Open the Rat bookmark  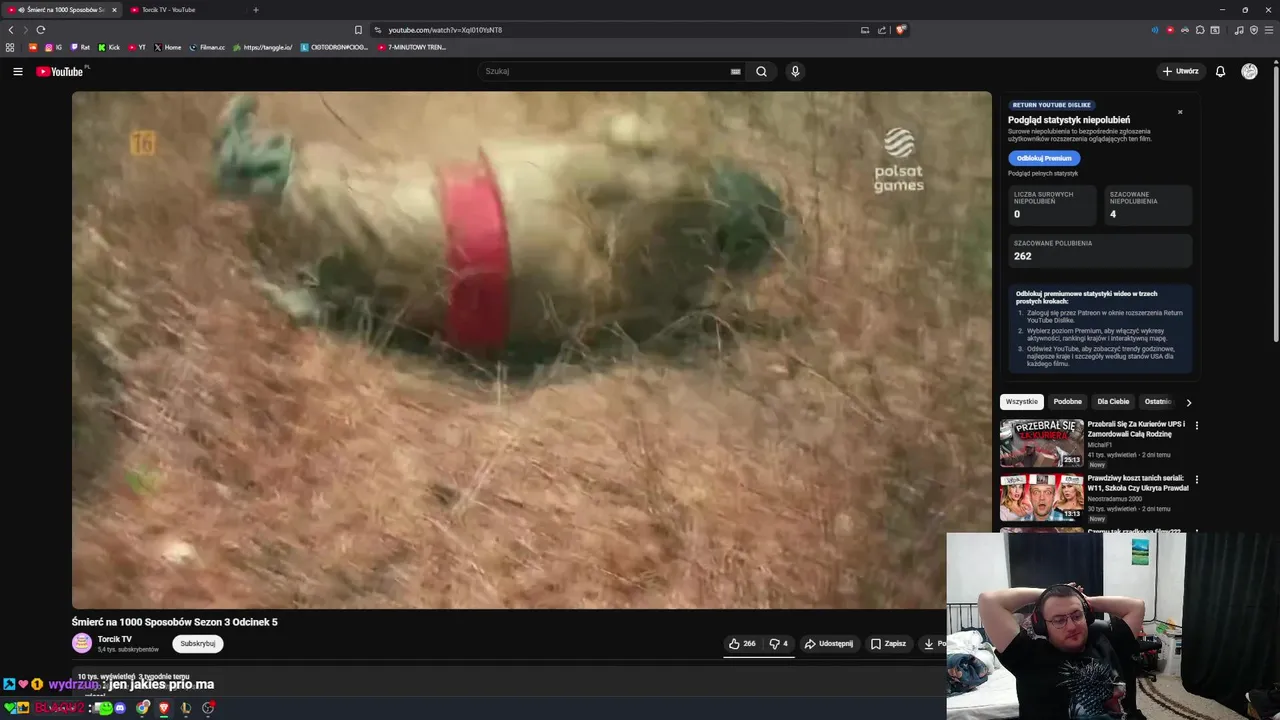80,47
